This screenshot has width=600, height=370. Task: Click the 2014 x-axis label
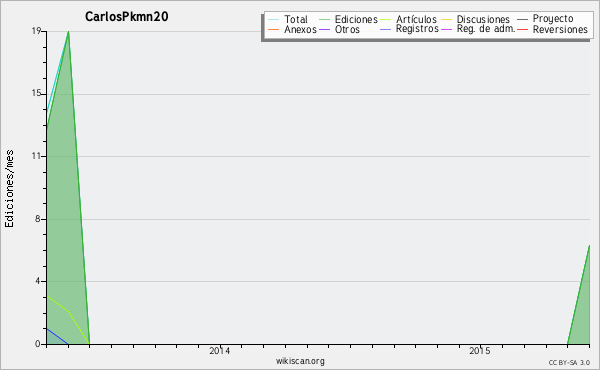pyautogui.click(x=220, y=350)
